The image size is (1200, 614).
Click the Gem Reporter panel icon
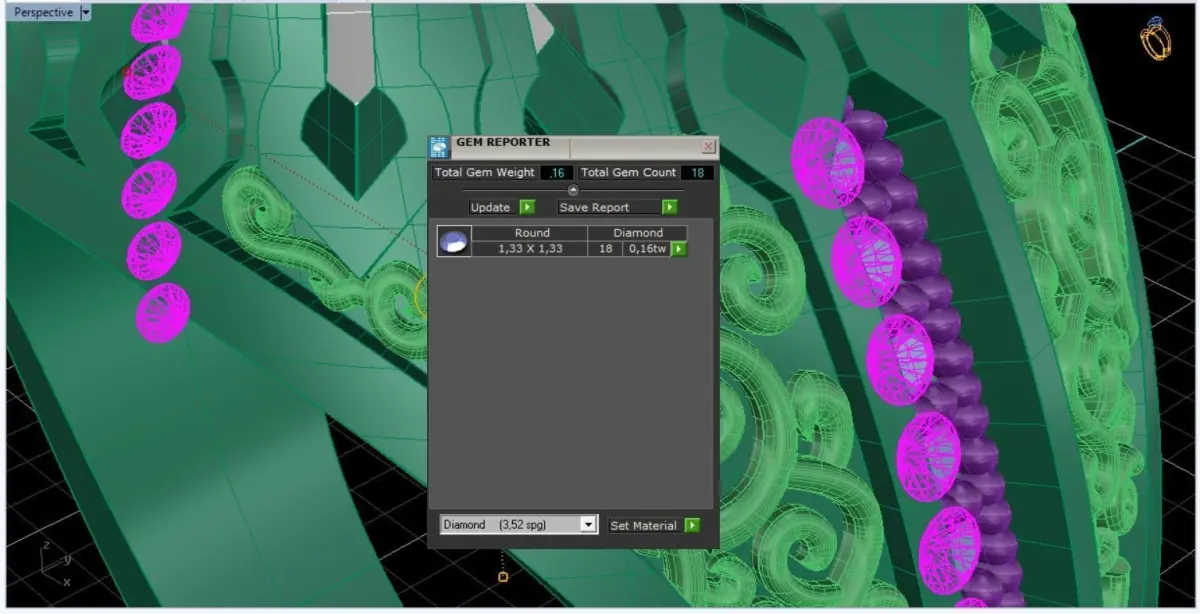pyautogui.click(x=439, y=147)
